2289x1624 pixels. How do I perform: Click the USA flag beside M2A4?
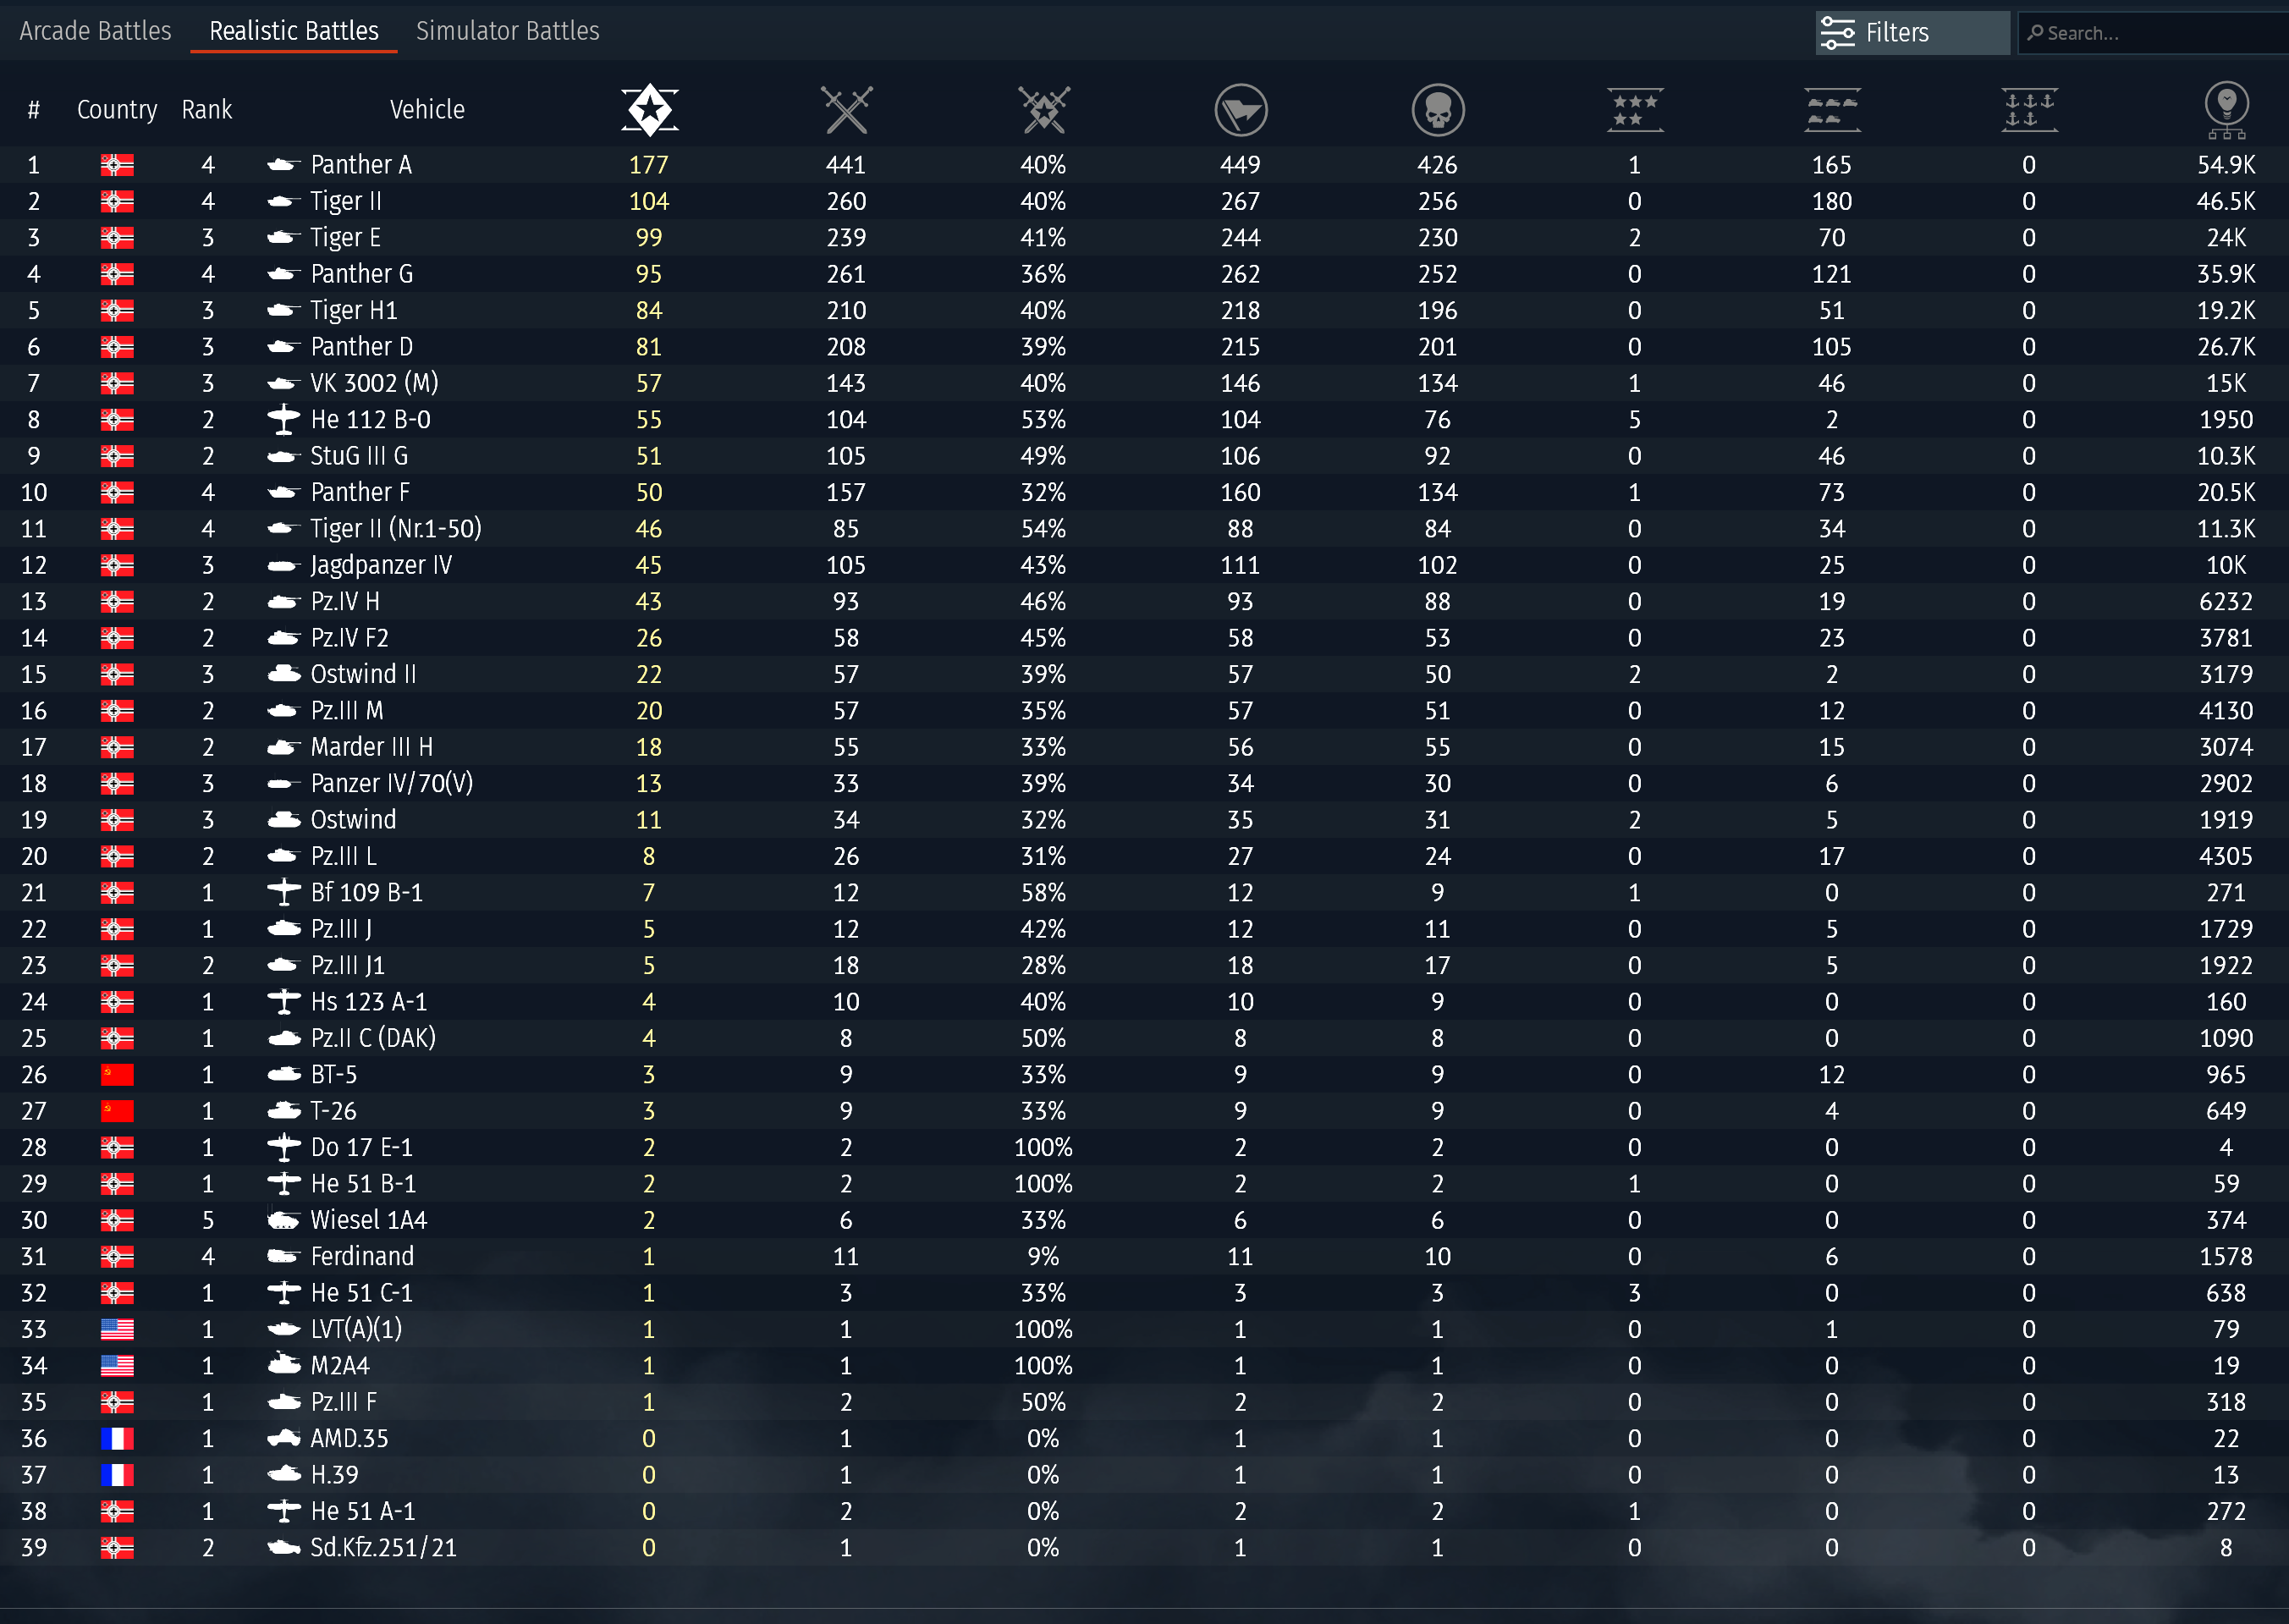click(117, 1366)
